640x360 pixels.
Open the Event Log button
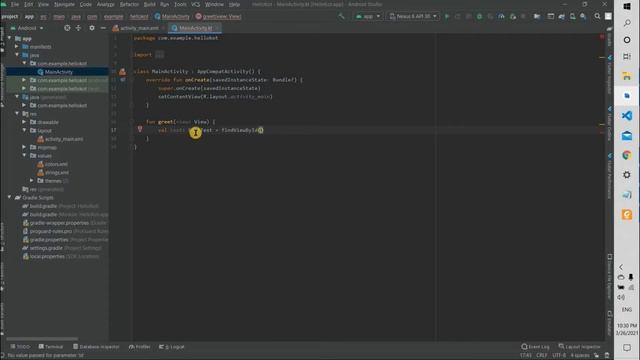pyautogui.click(x=535, y=347)
